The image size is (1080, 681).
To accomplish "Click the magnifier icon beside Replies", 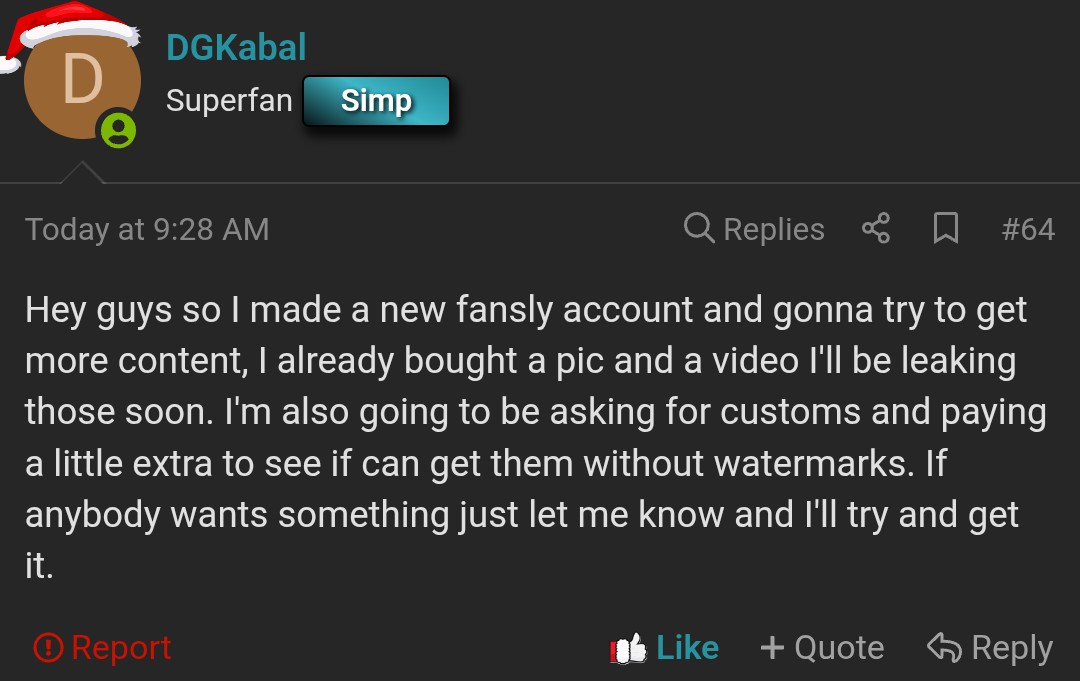I will (699, 229).
